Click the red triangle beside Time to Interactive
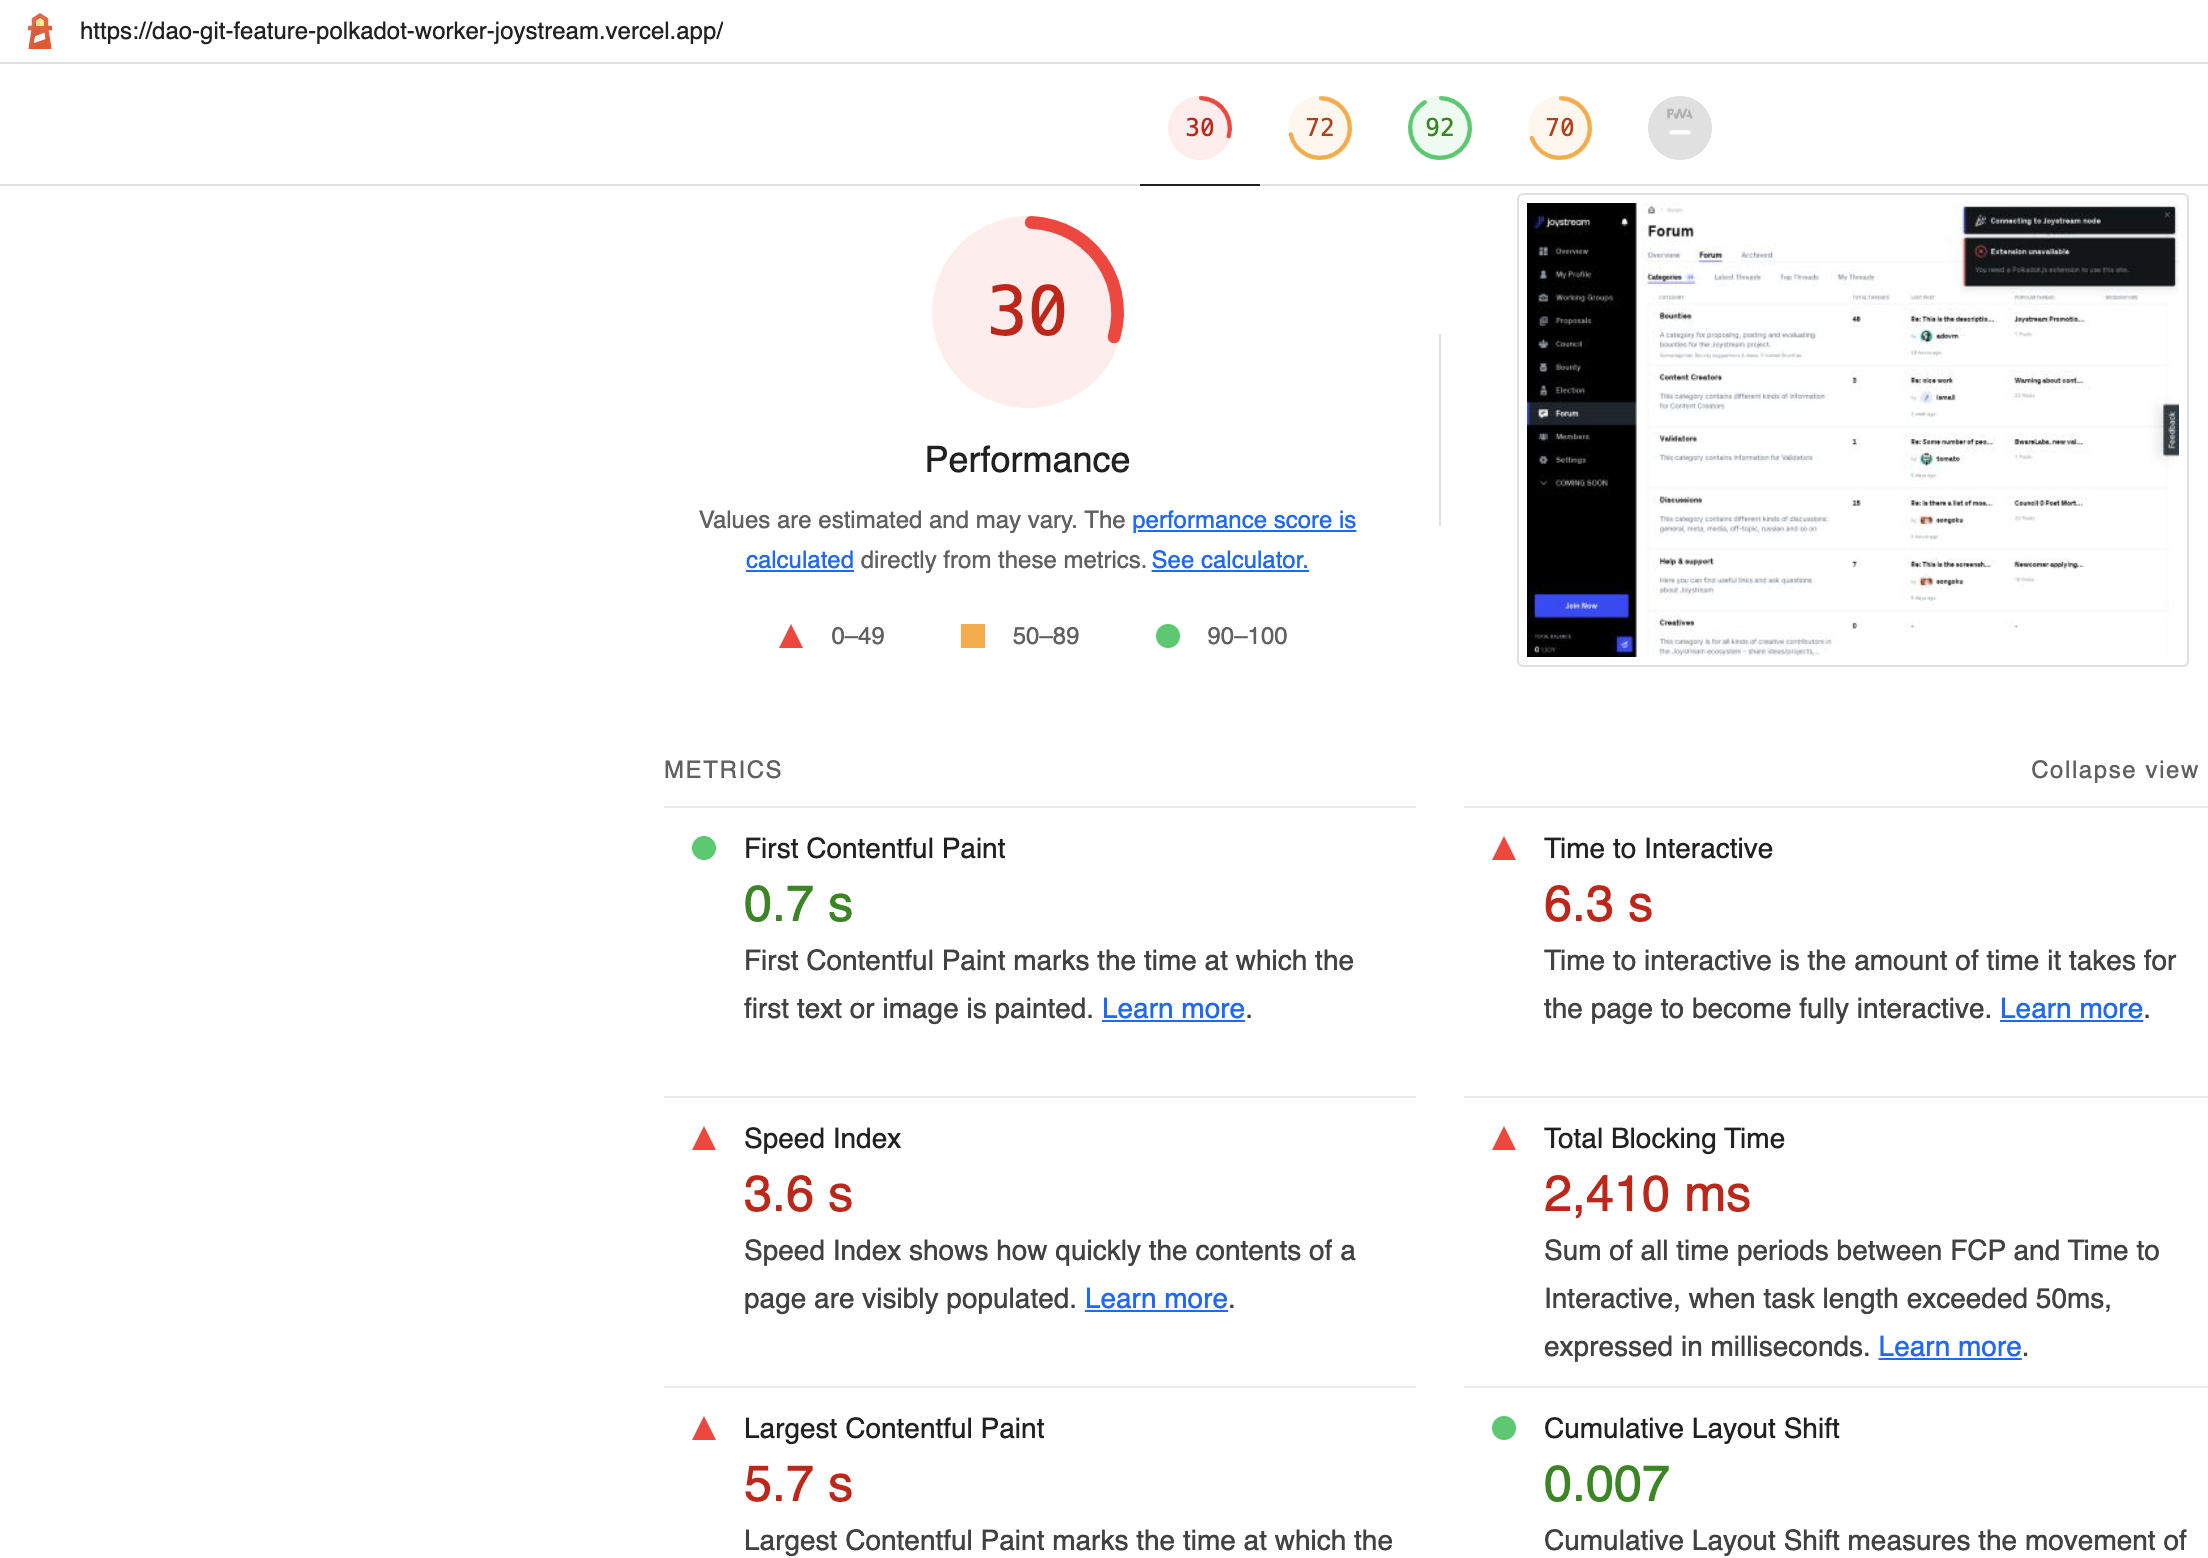Image resolution: width=2208 pixels, height=1558 pixels. 1504,849
